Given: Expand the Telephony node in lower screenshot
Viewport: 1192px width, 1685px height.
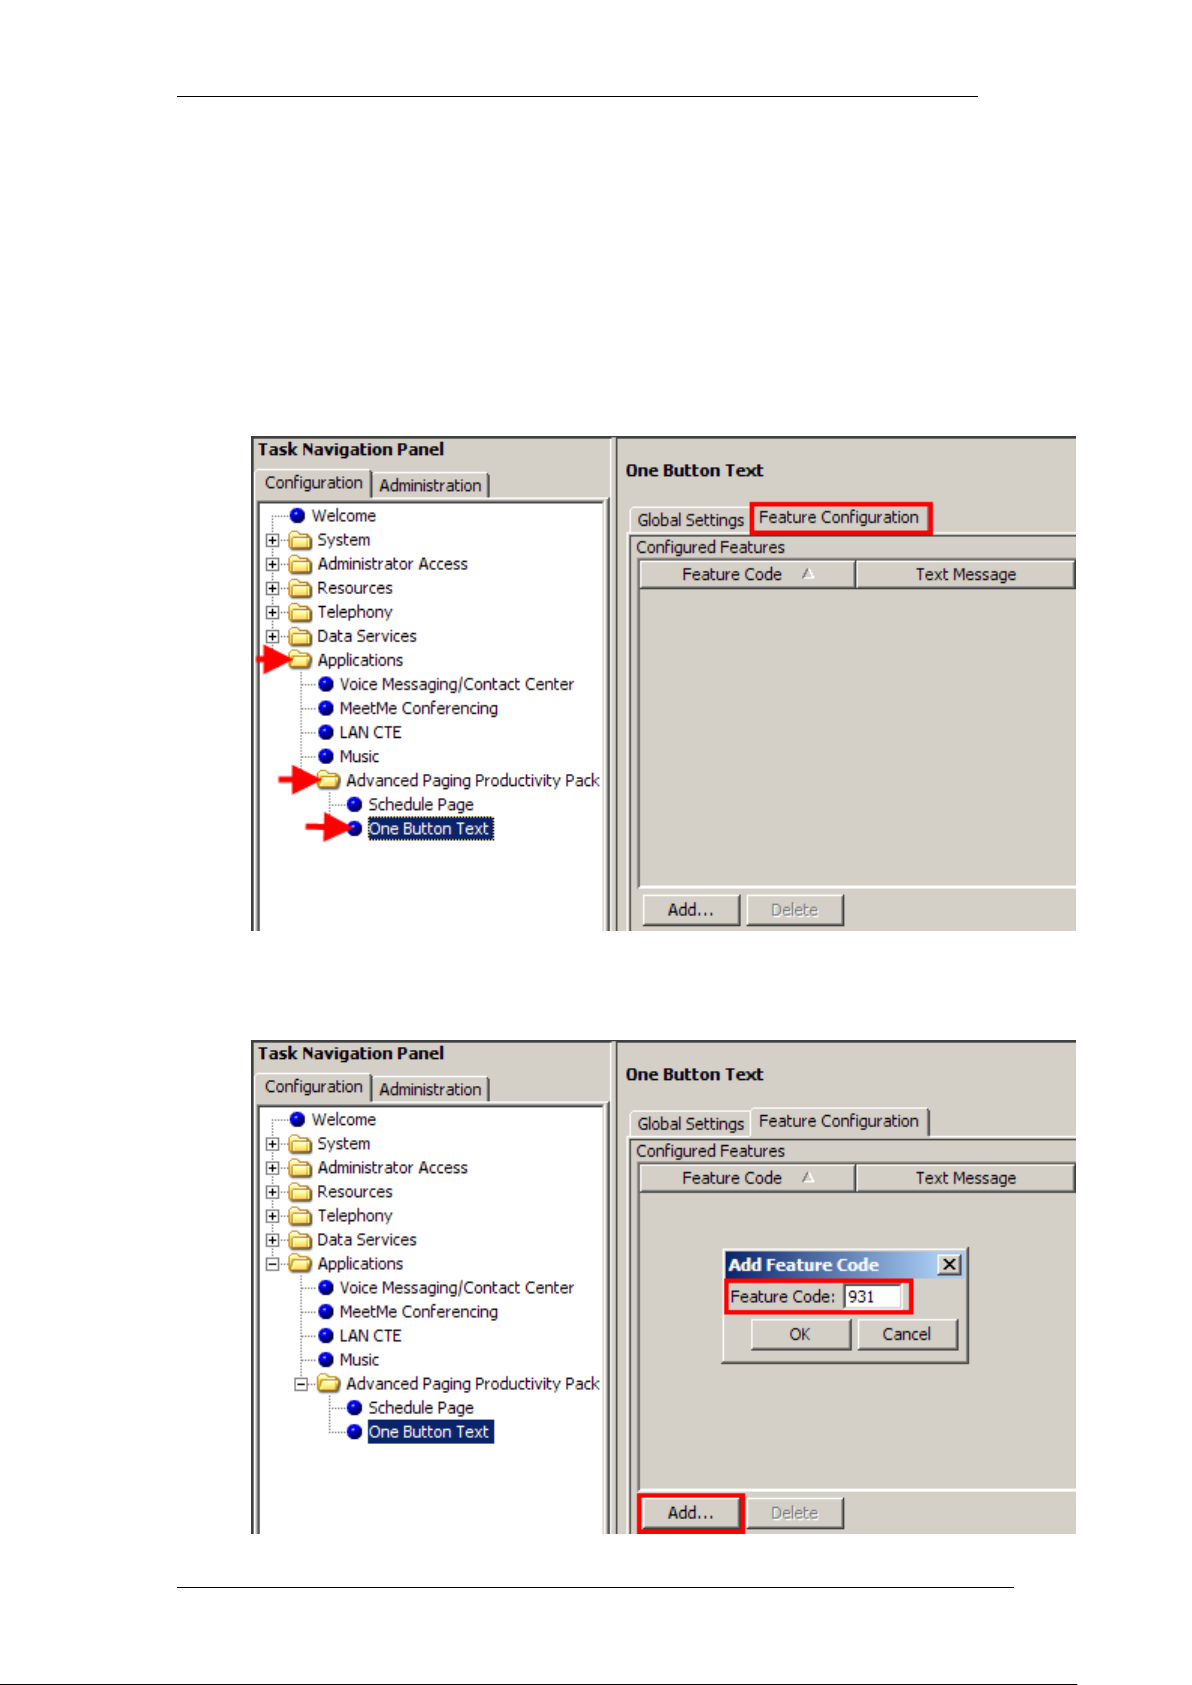Looking at the screenshot, I should pyautogui.click(x=273, y=1216).
